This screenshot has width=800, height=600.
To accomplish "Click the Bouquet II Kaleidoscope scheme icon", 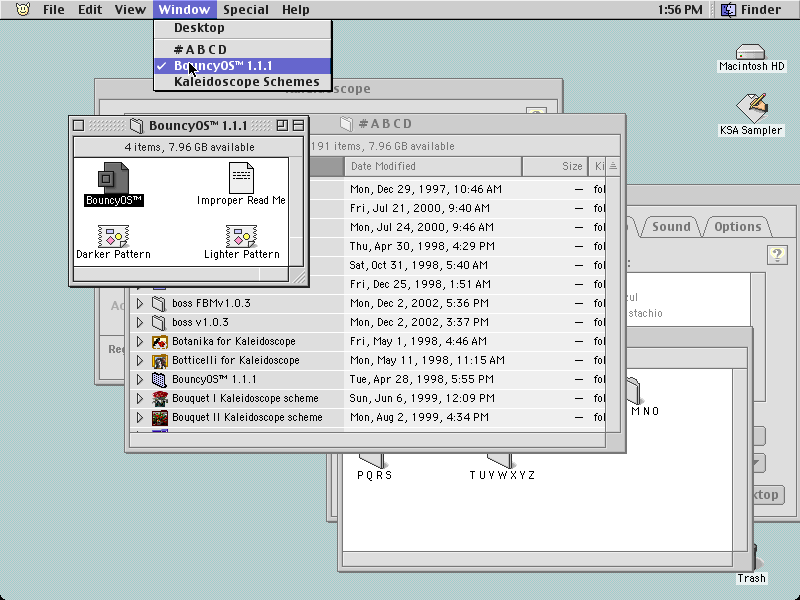I will pos(160,418).
